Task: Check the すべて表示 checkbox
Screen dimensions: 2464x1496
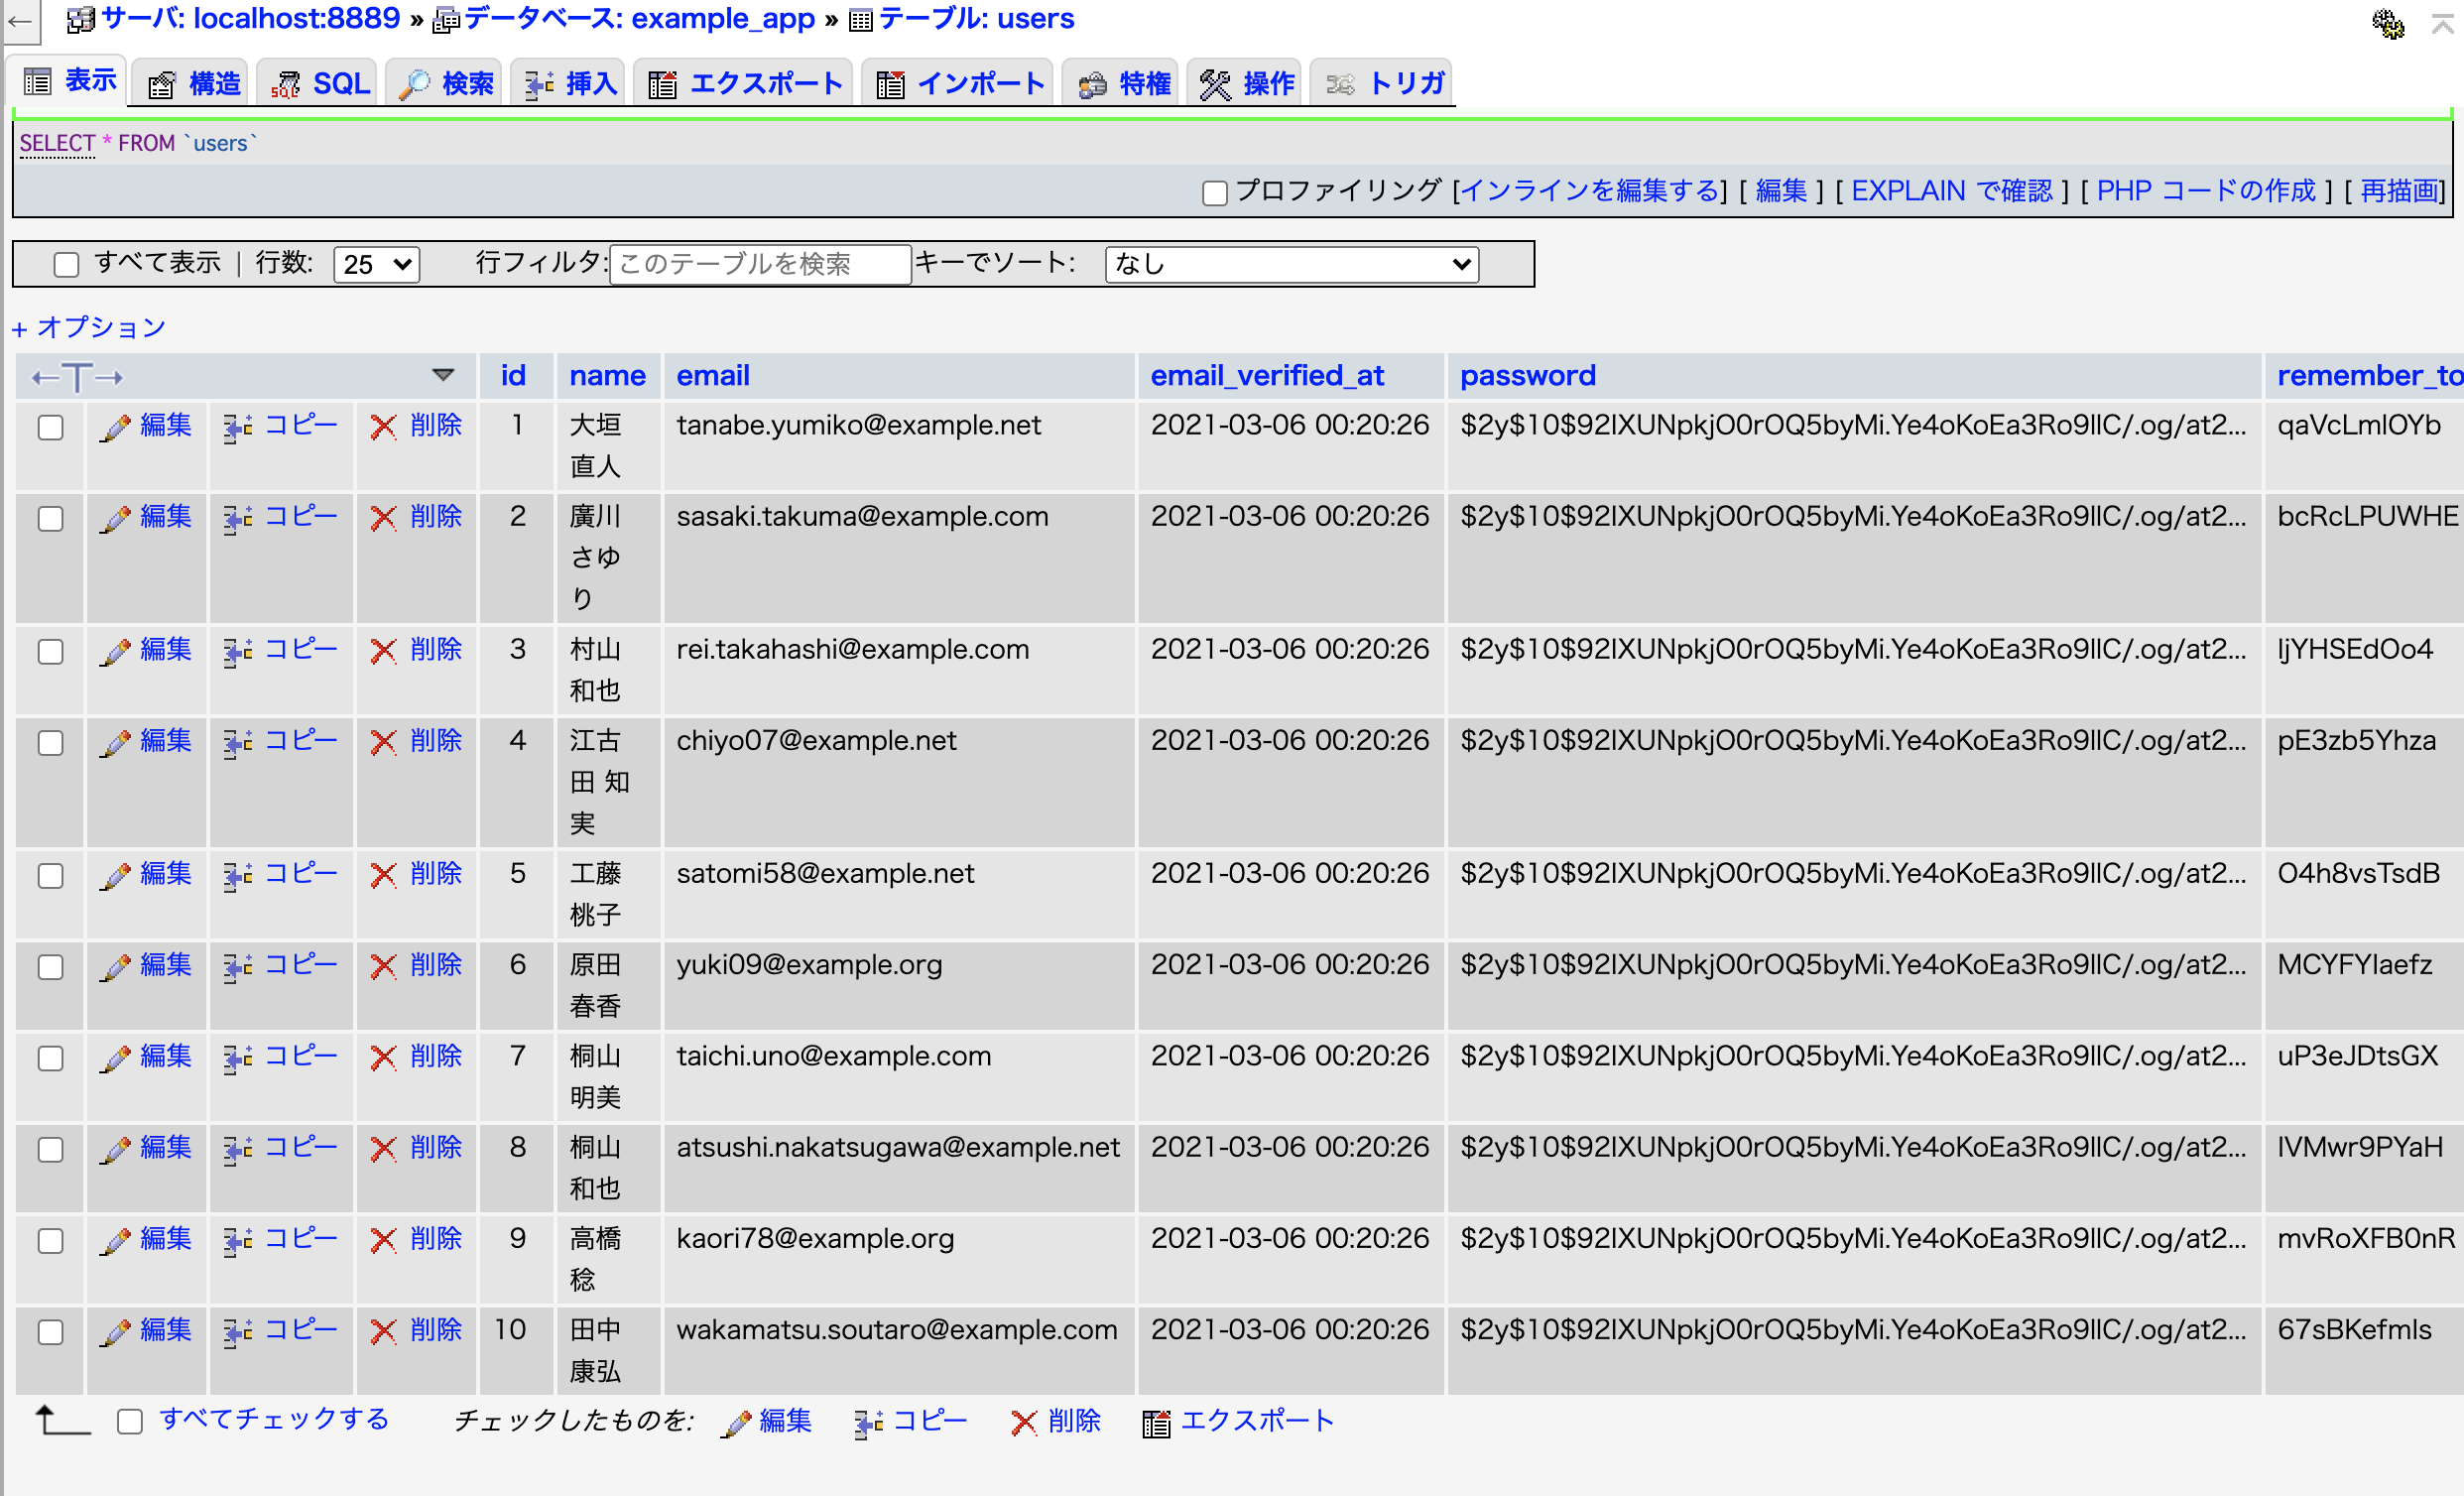Action: click(66, 263)
